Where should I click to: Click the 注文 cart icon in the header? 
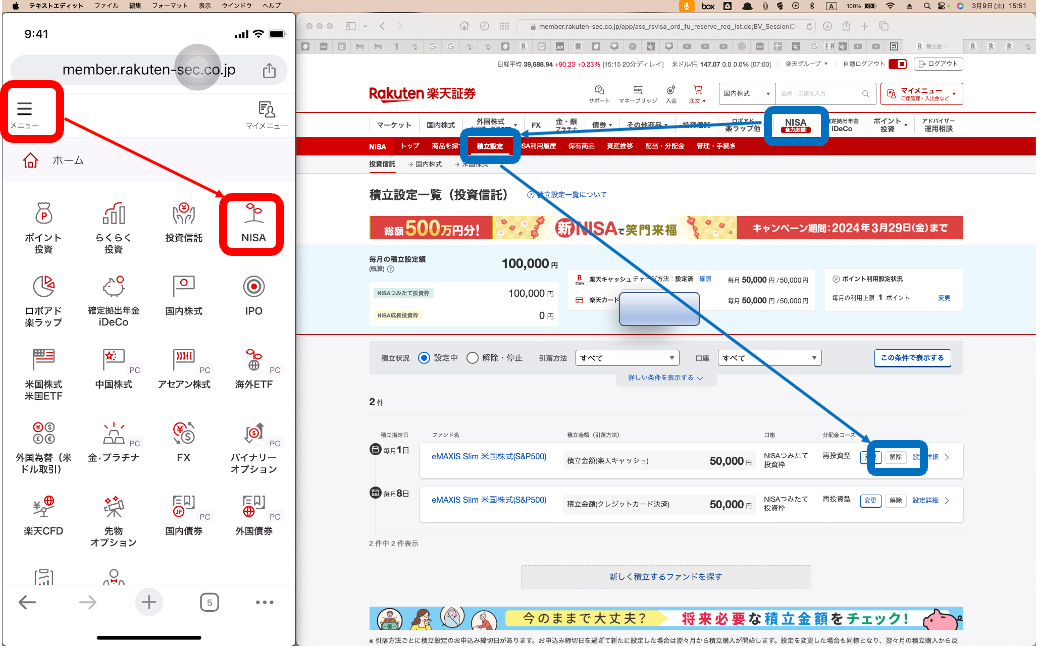697,94
